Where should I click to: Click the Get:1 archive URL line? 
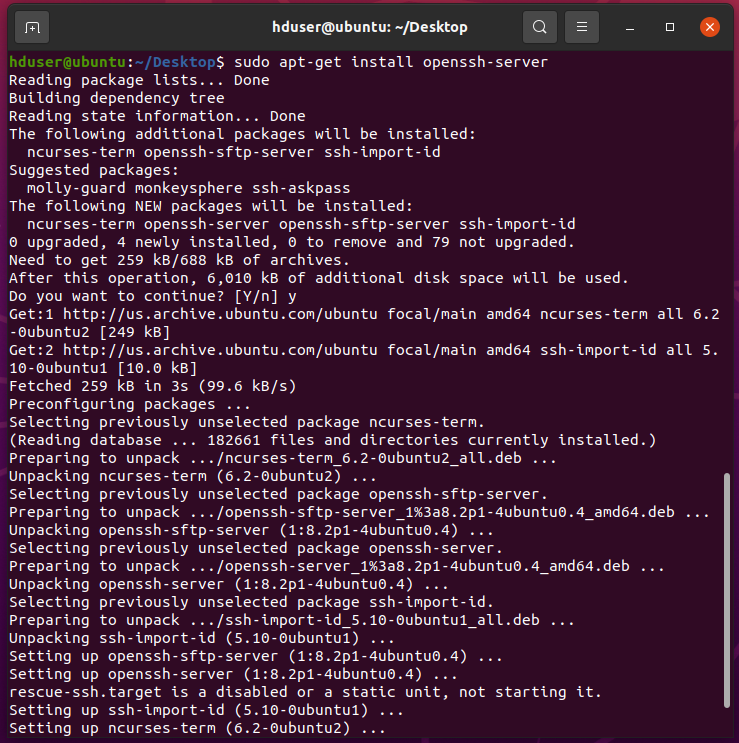[x=364, y=323]
